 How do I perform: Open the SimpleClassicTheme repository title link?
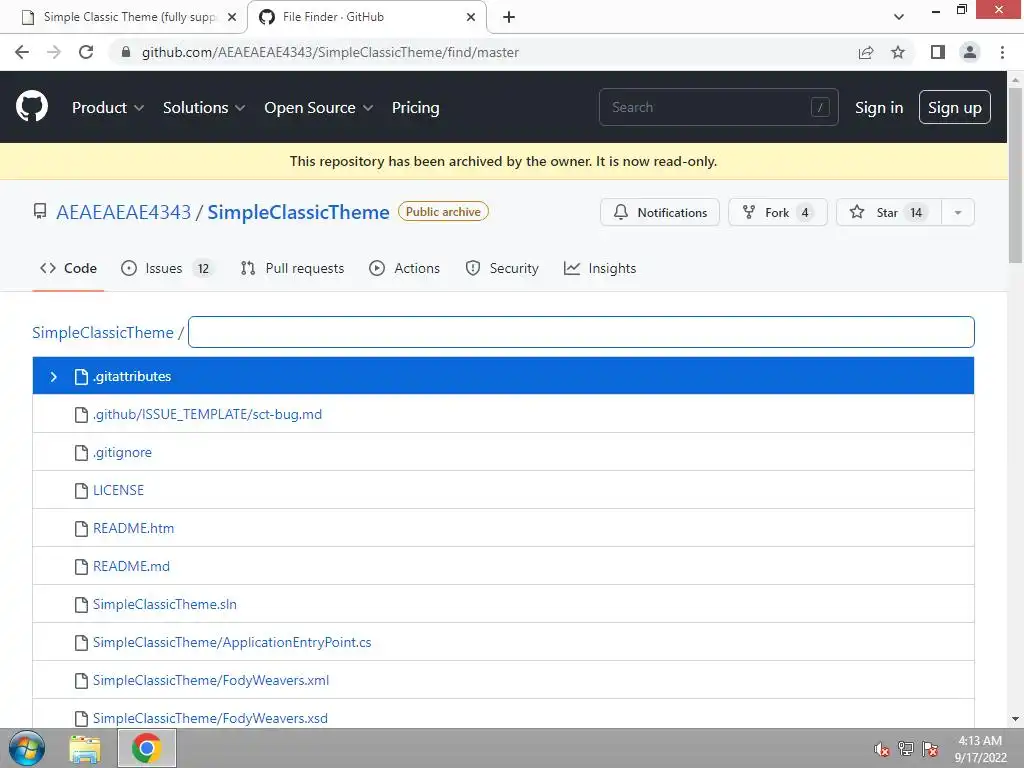pyautogui.click(x=298, y=212)
